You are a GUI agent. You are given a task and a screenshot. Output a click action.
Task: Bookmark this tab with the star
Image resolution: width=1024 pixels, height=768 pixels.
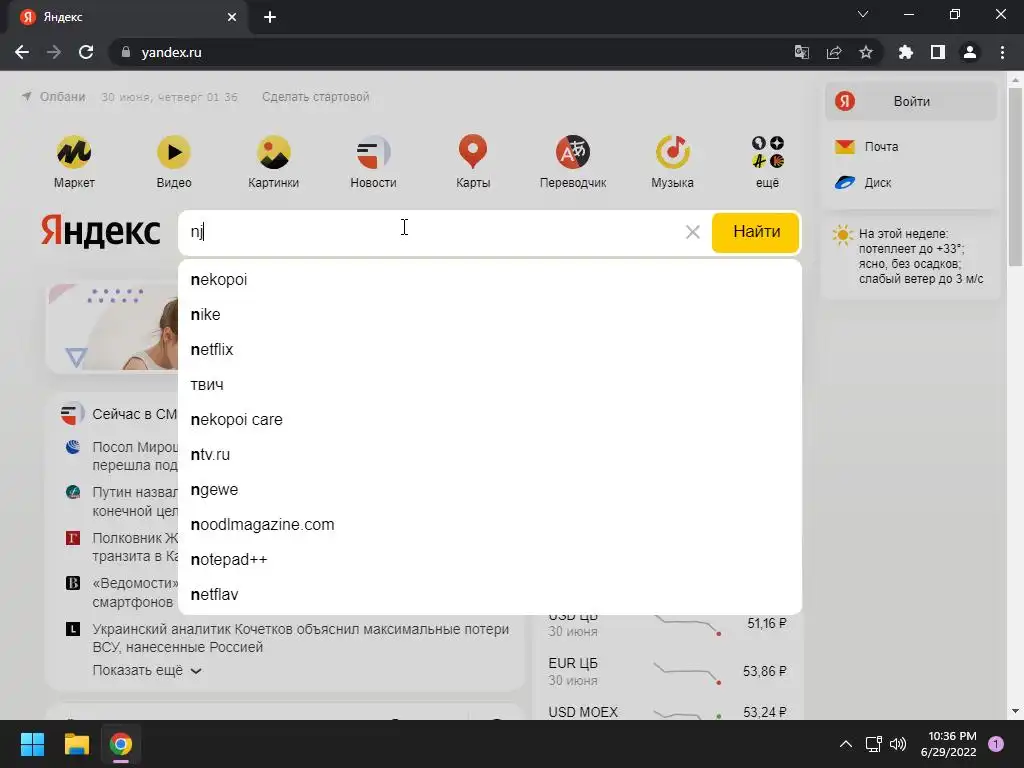866,52
